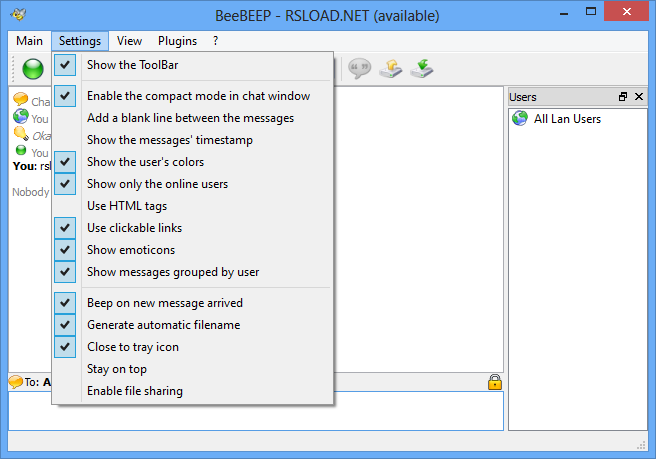Click the globe icon beside All Lan Users
The width and height of the screenshot is (656, 459).
[520, 118]
